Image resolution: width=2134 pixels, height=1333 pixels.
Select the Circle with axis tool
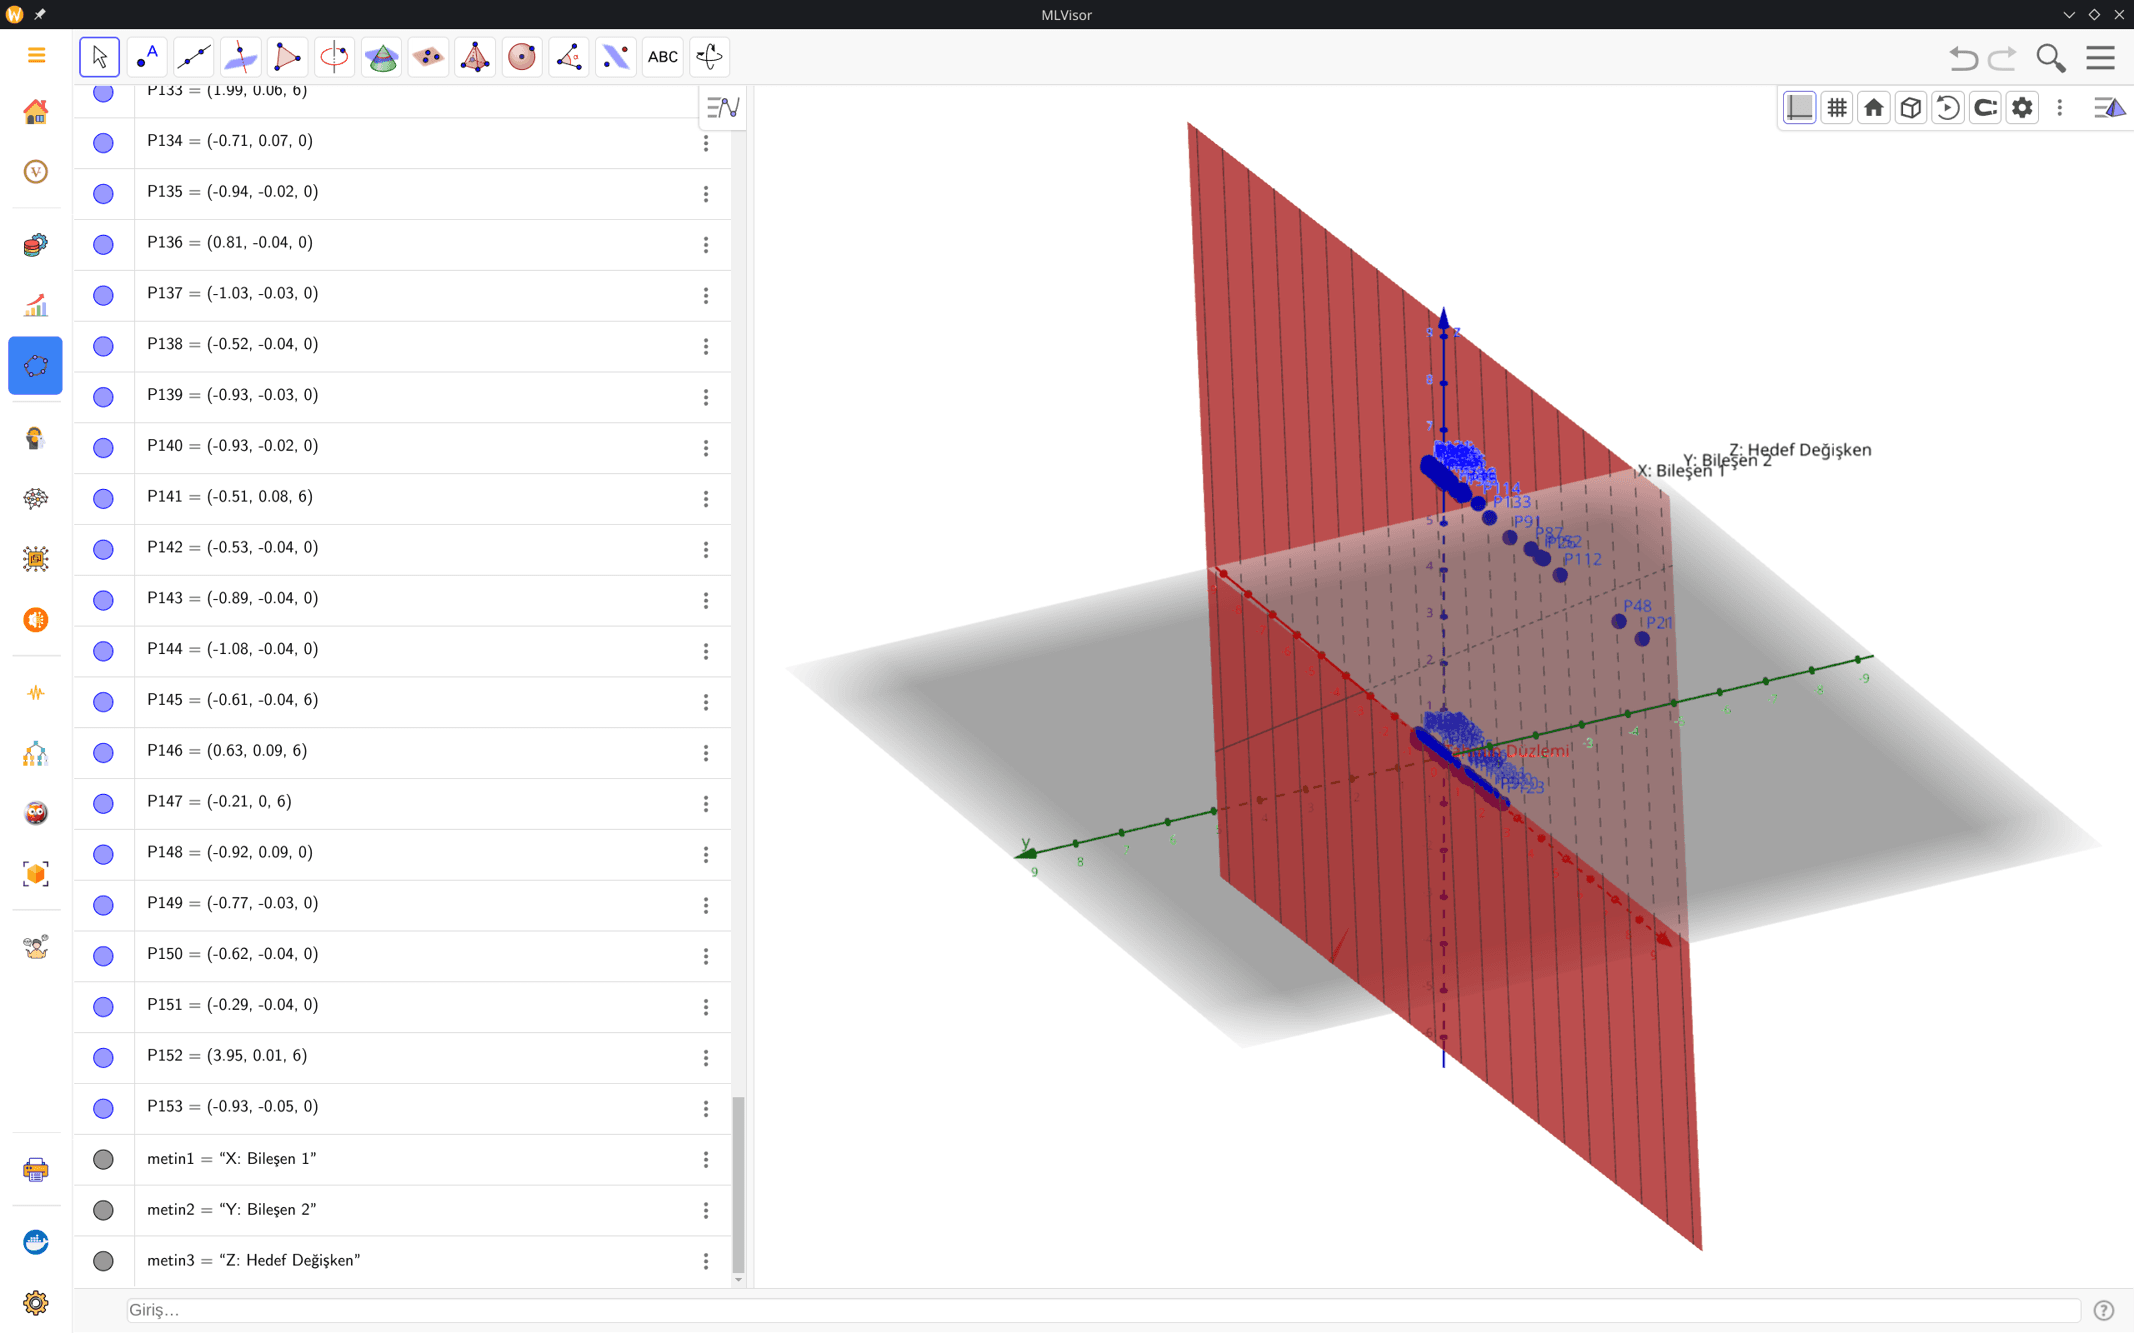[334, 57]
